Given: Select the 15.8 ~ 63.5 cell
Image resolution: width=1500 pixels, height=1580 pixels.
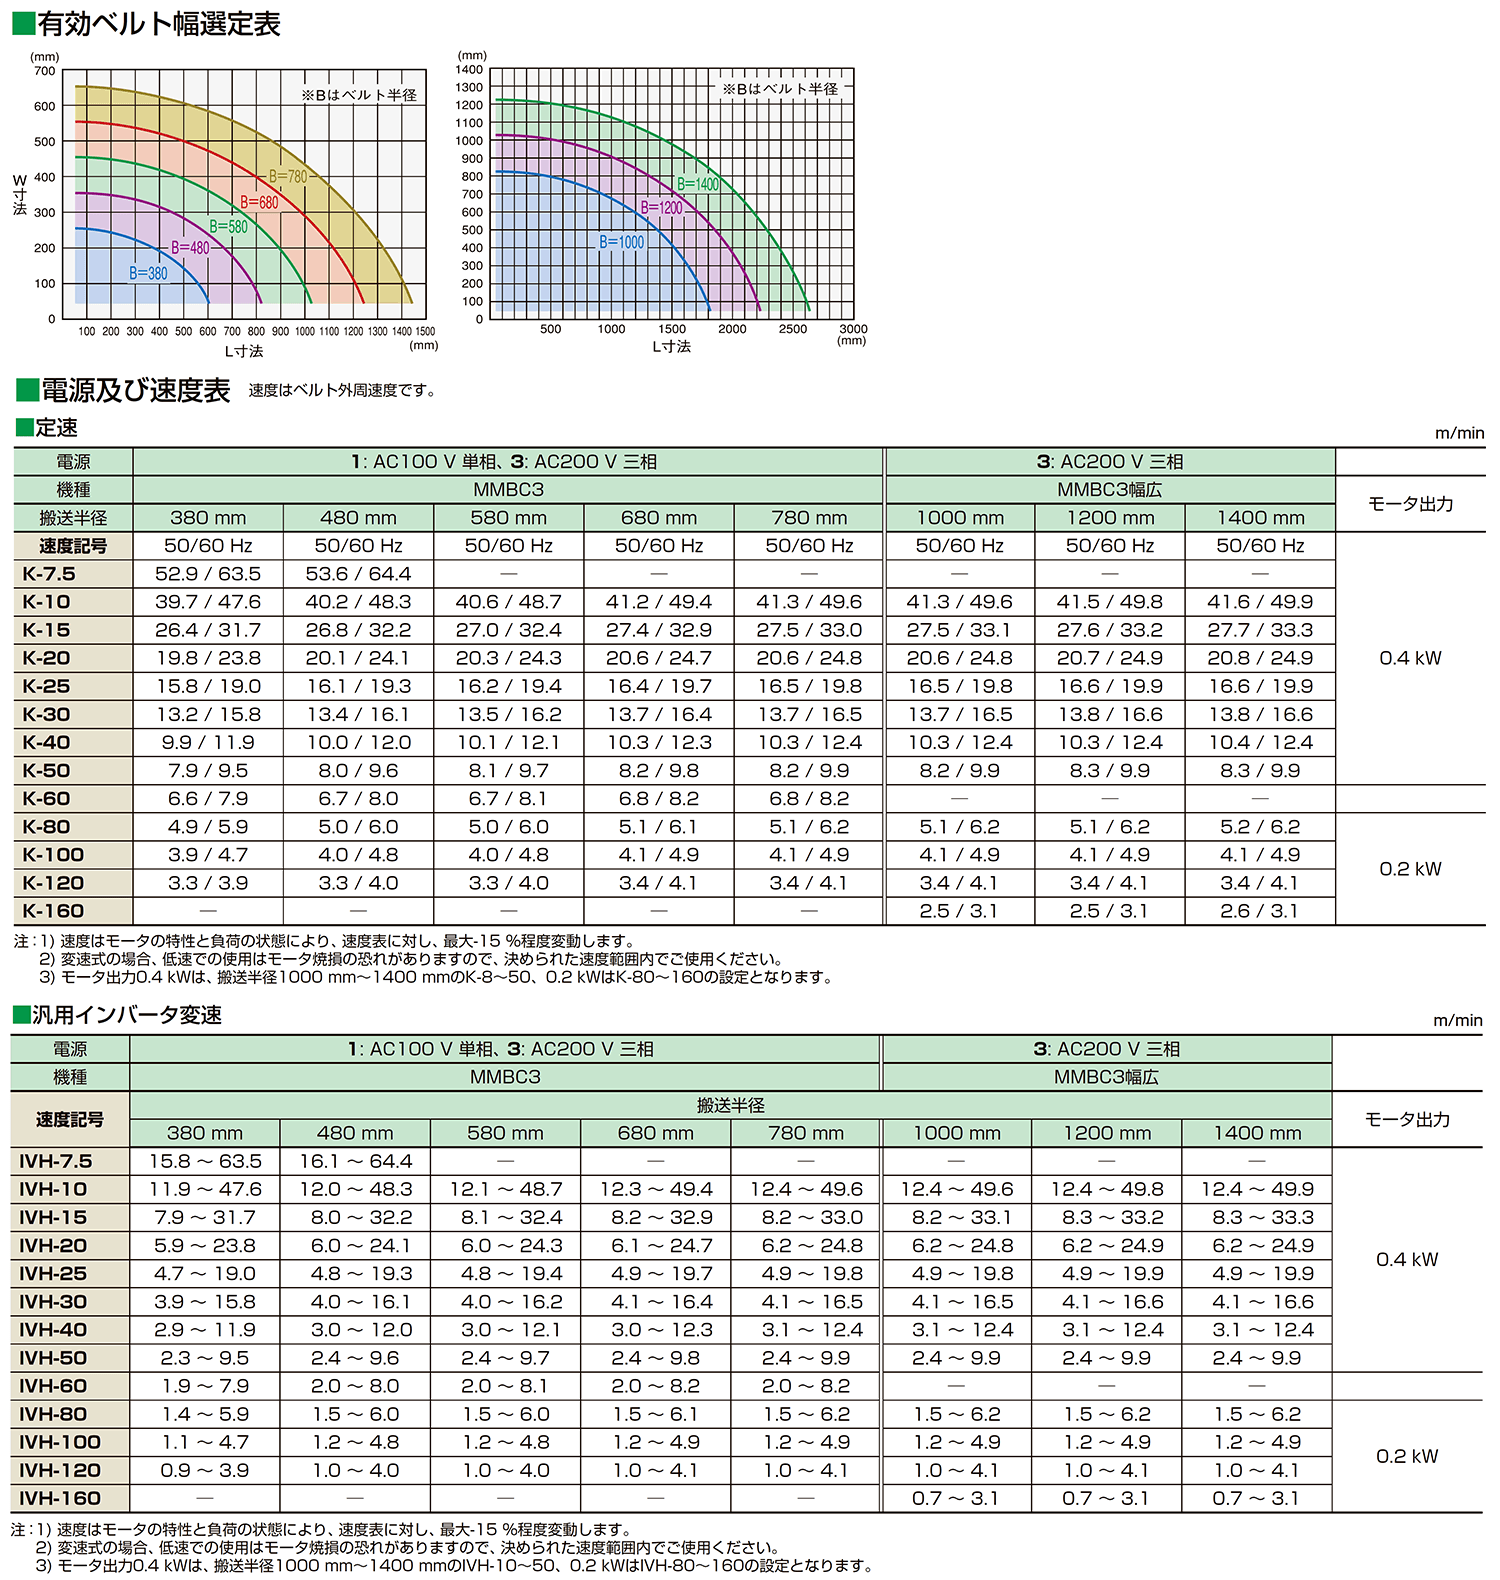Looking at the screenshot, I should pos(205,1161).
